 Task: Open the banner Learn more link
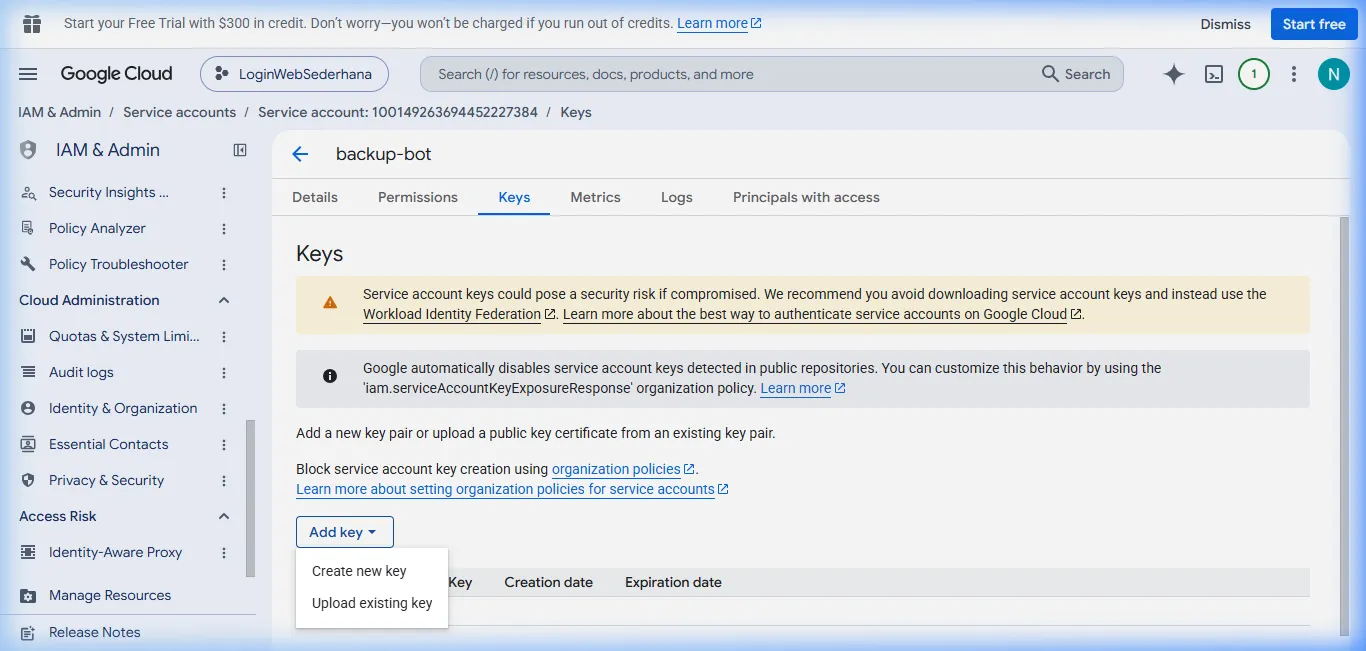[x=719, y=23]
